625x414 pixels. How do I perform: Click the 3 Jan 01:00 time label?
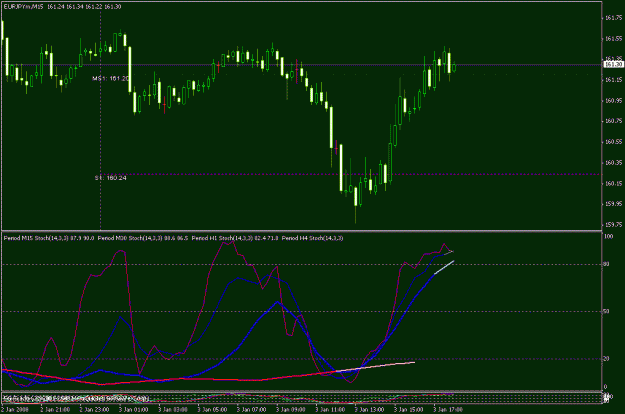click(x=134, y=410)
